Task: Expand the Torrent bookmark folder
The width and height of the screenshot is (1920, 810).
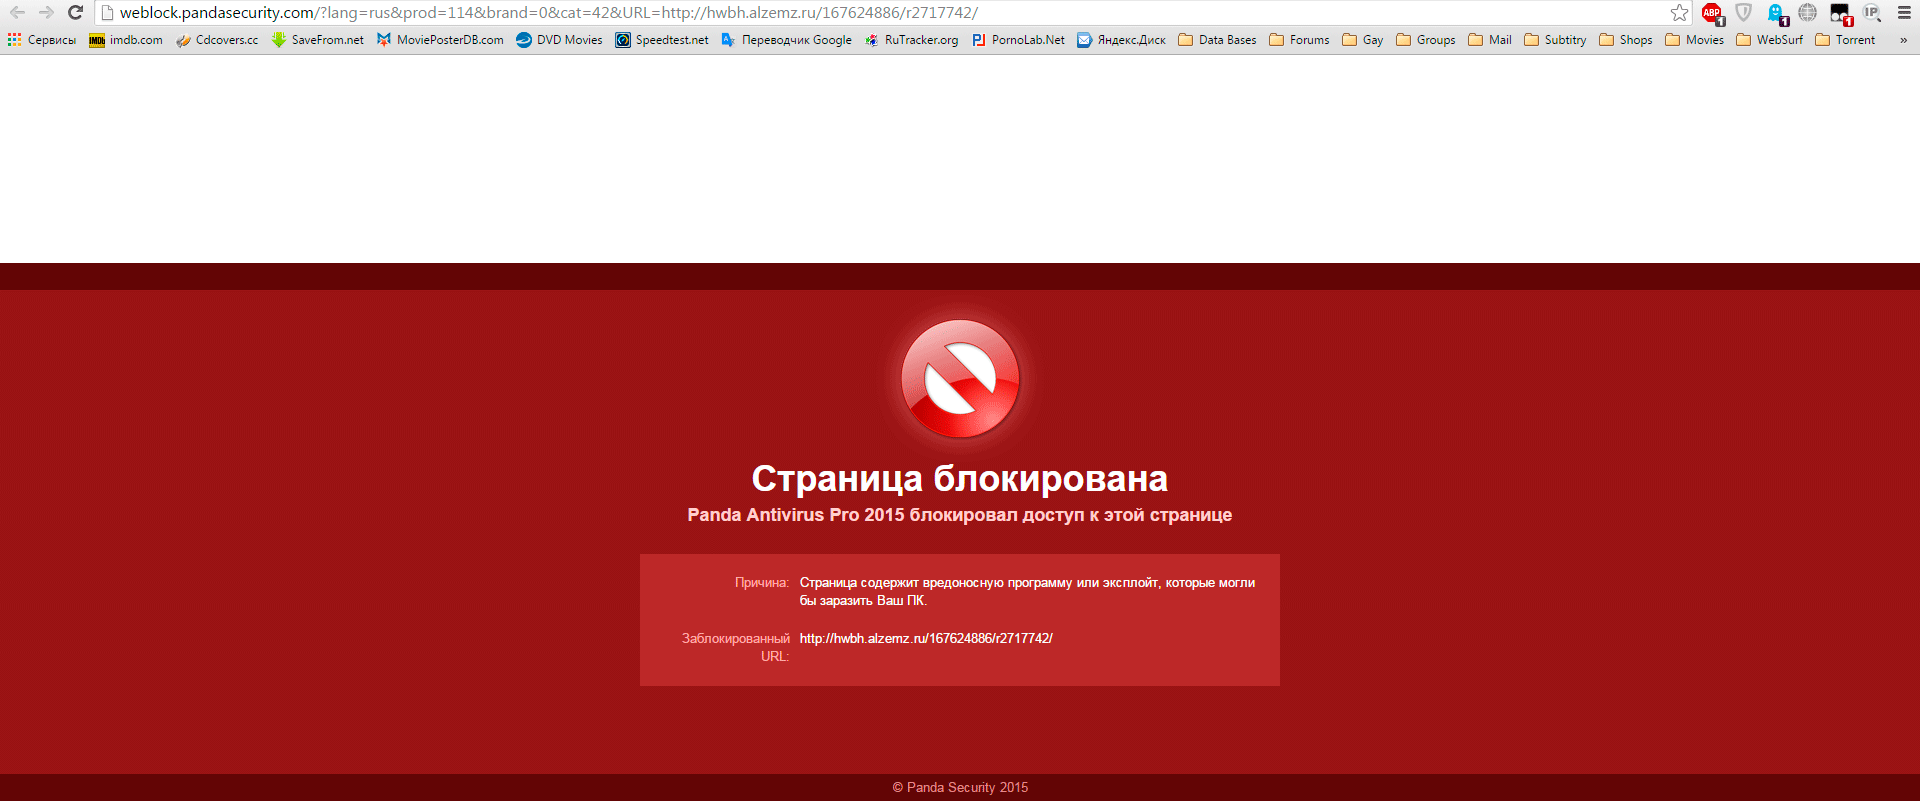Action: (x=1846, y=40)
